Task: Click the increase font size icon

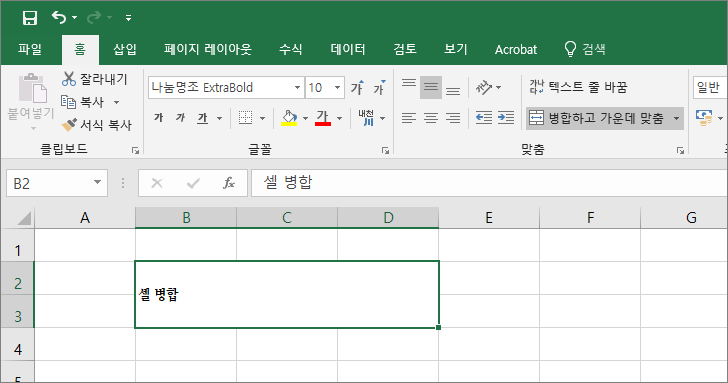Action: (x=357, y=87)
